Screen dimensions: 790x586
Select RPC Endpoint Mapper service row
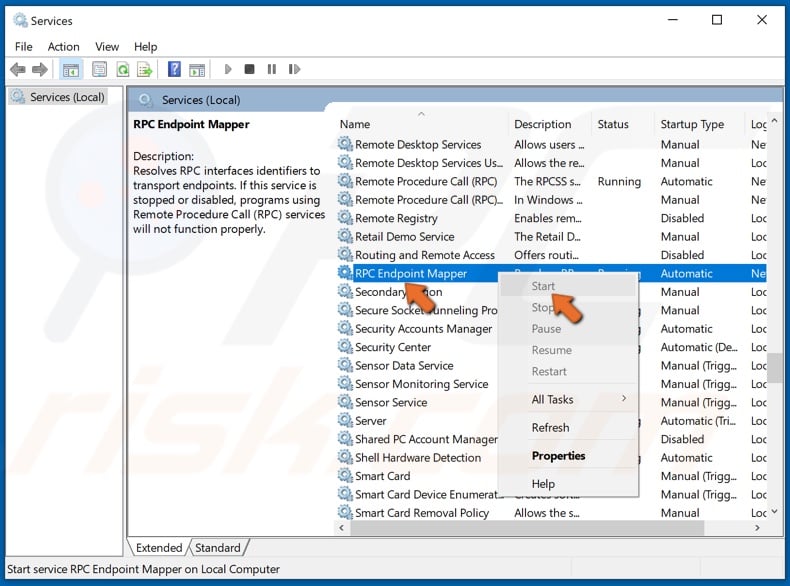pos(551,273)
